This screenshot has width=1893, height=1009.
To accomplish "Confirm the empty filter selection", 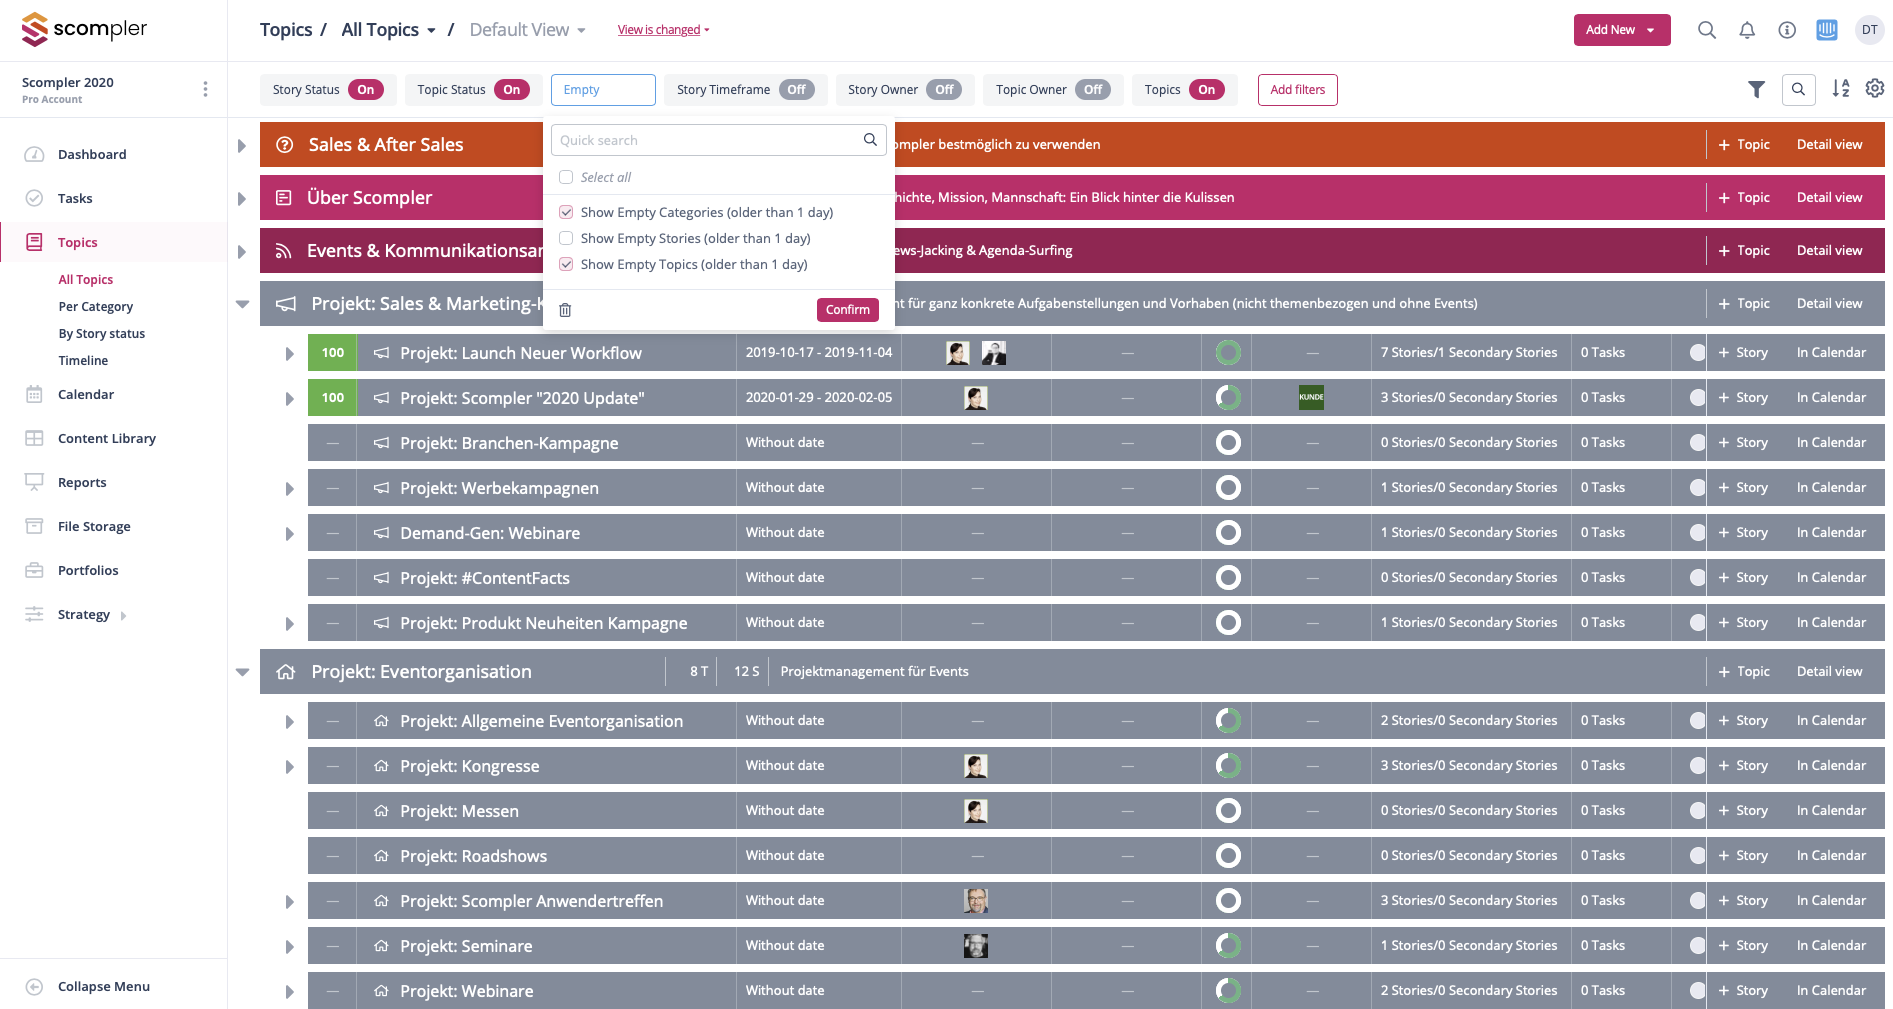I will pyautogui.click(x=847, y=310).
